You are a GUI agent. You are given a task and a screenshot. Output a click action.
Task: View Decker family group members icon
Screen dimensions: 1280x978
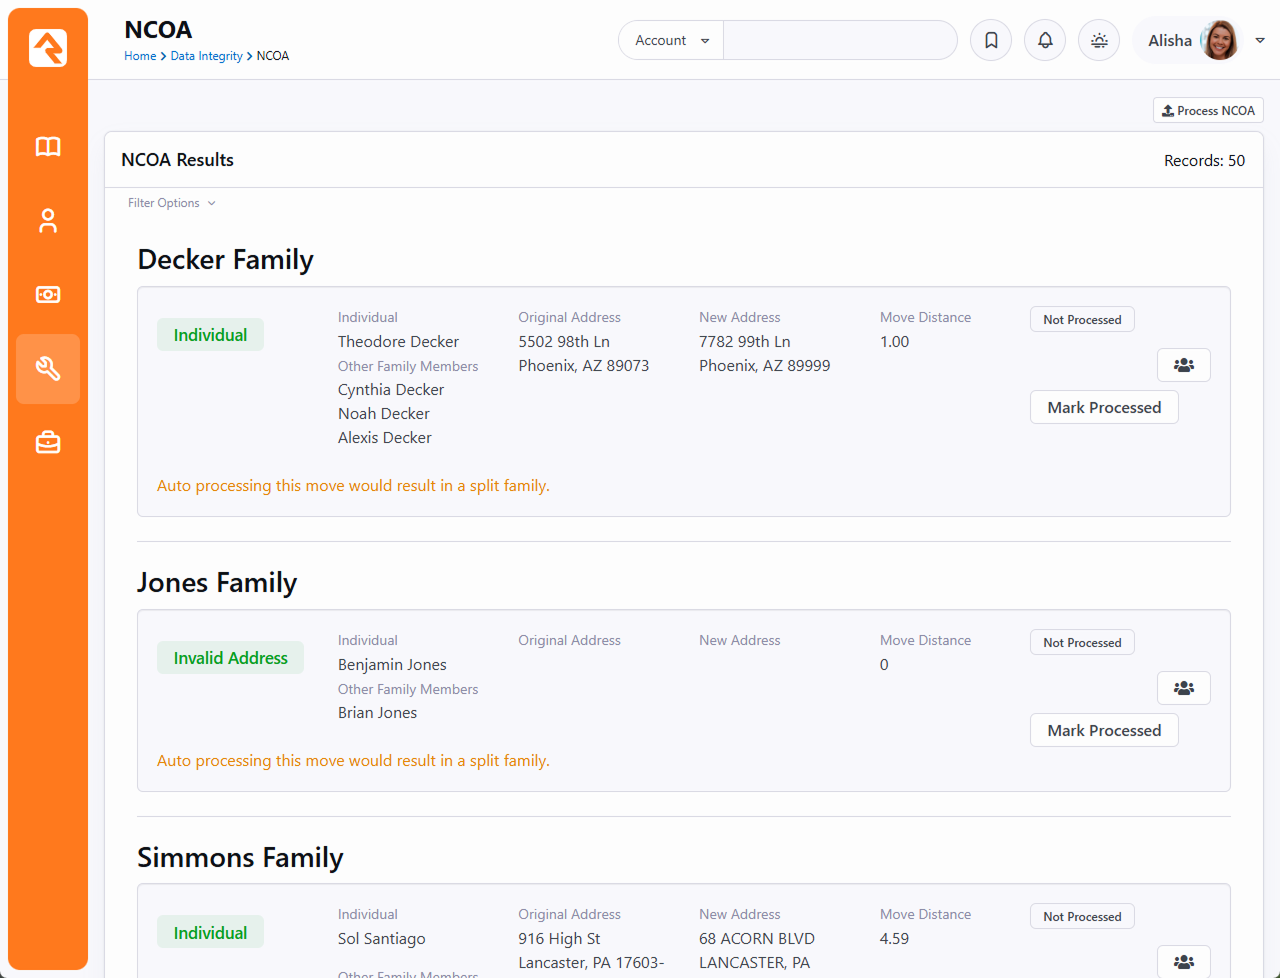click(1184, 365)
